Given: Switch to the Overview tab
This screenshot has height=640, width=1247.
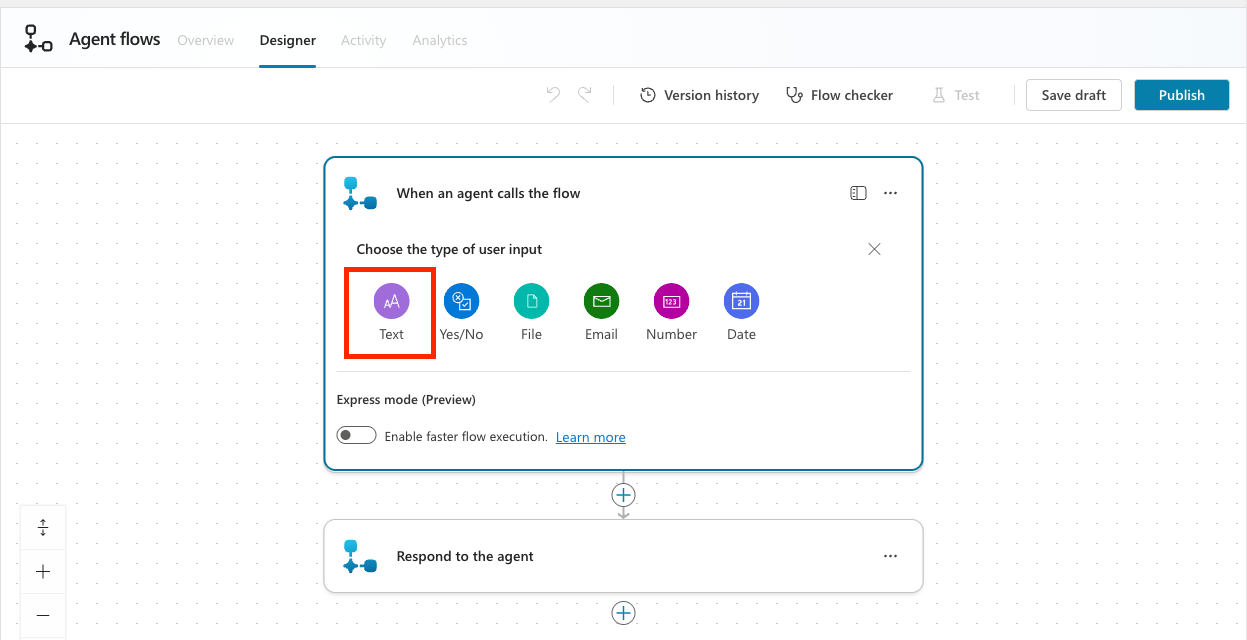Looking at the screenshot, I should [x=206, y=40].
